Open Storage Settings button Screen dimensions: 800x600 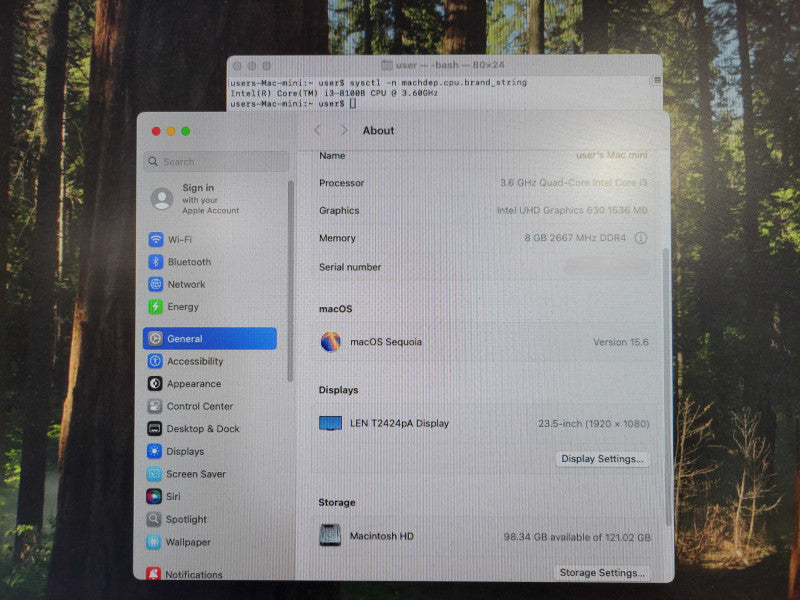coord(602,572)
